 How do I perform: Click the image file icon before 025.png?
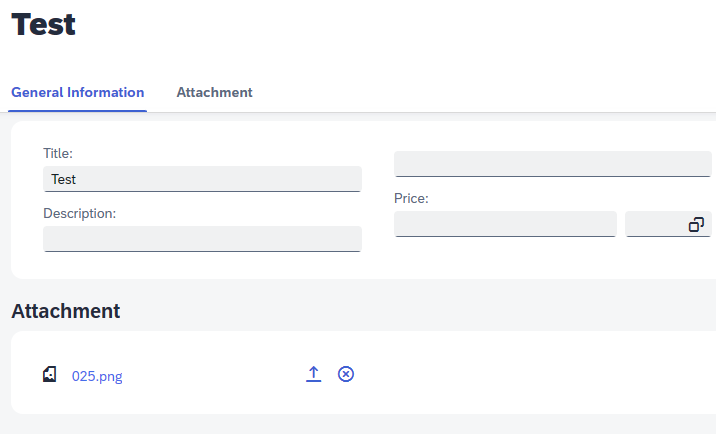[x=50, y=374]
